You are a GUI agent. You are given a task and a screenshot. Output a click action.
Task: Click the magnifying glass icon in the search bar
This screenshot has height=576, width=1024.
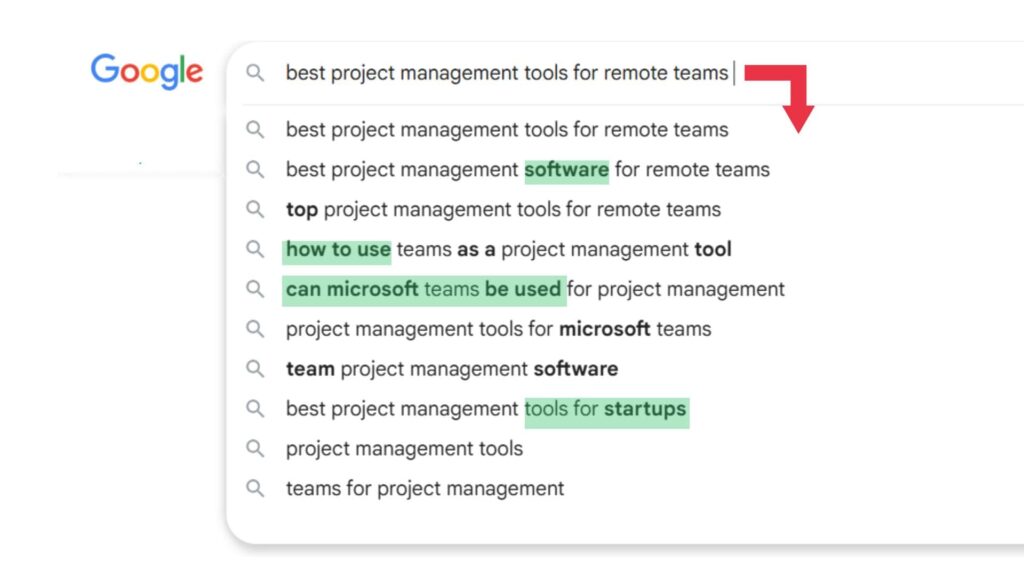[x=255, y=73]
